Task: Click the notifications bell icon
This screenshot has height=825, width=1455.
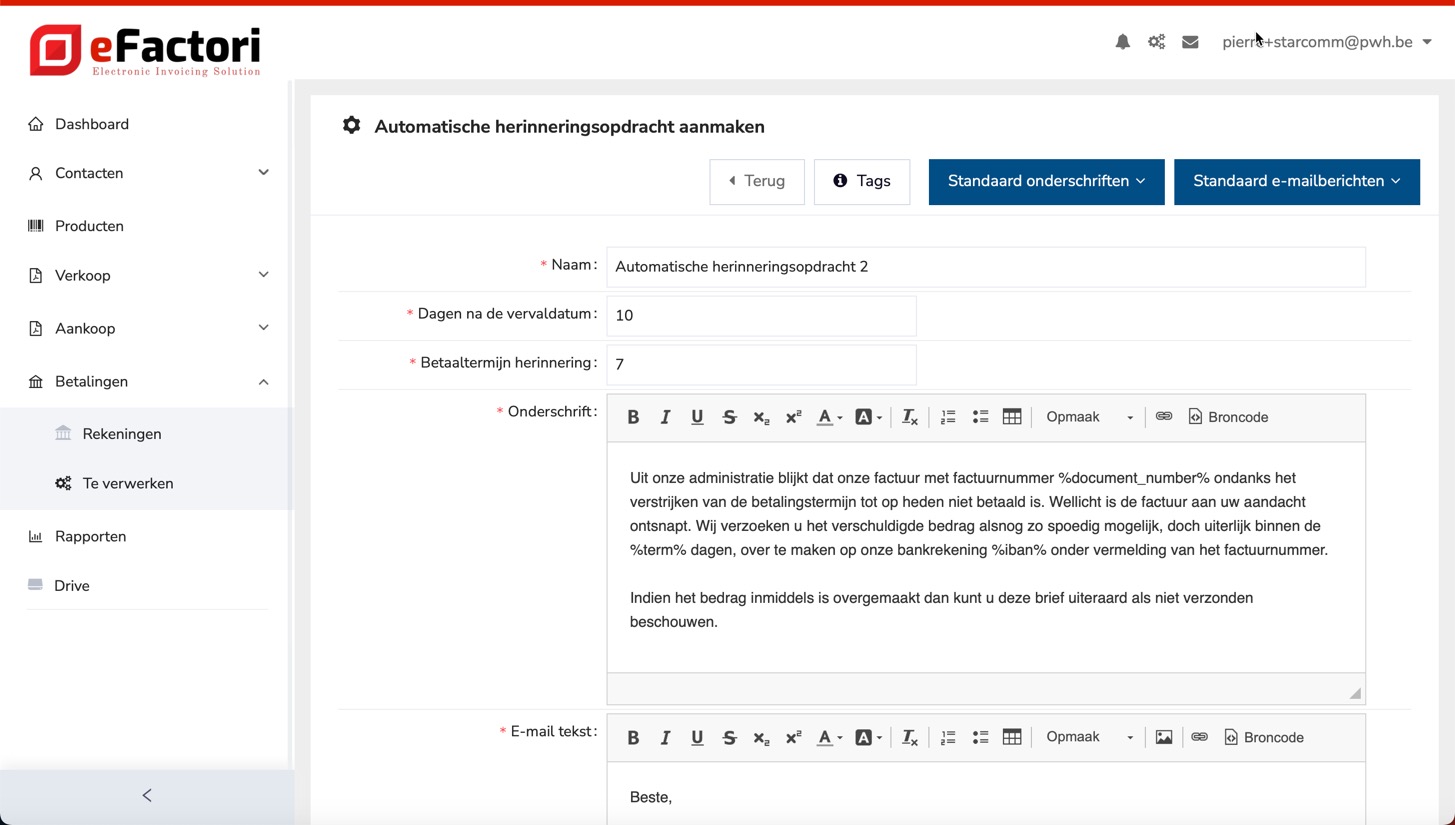Action: [x=1122, y=42]
